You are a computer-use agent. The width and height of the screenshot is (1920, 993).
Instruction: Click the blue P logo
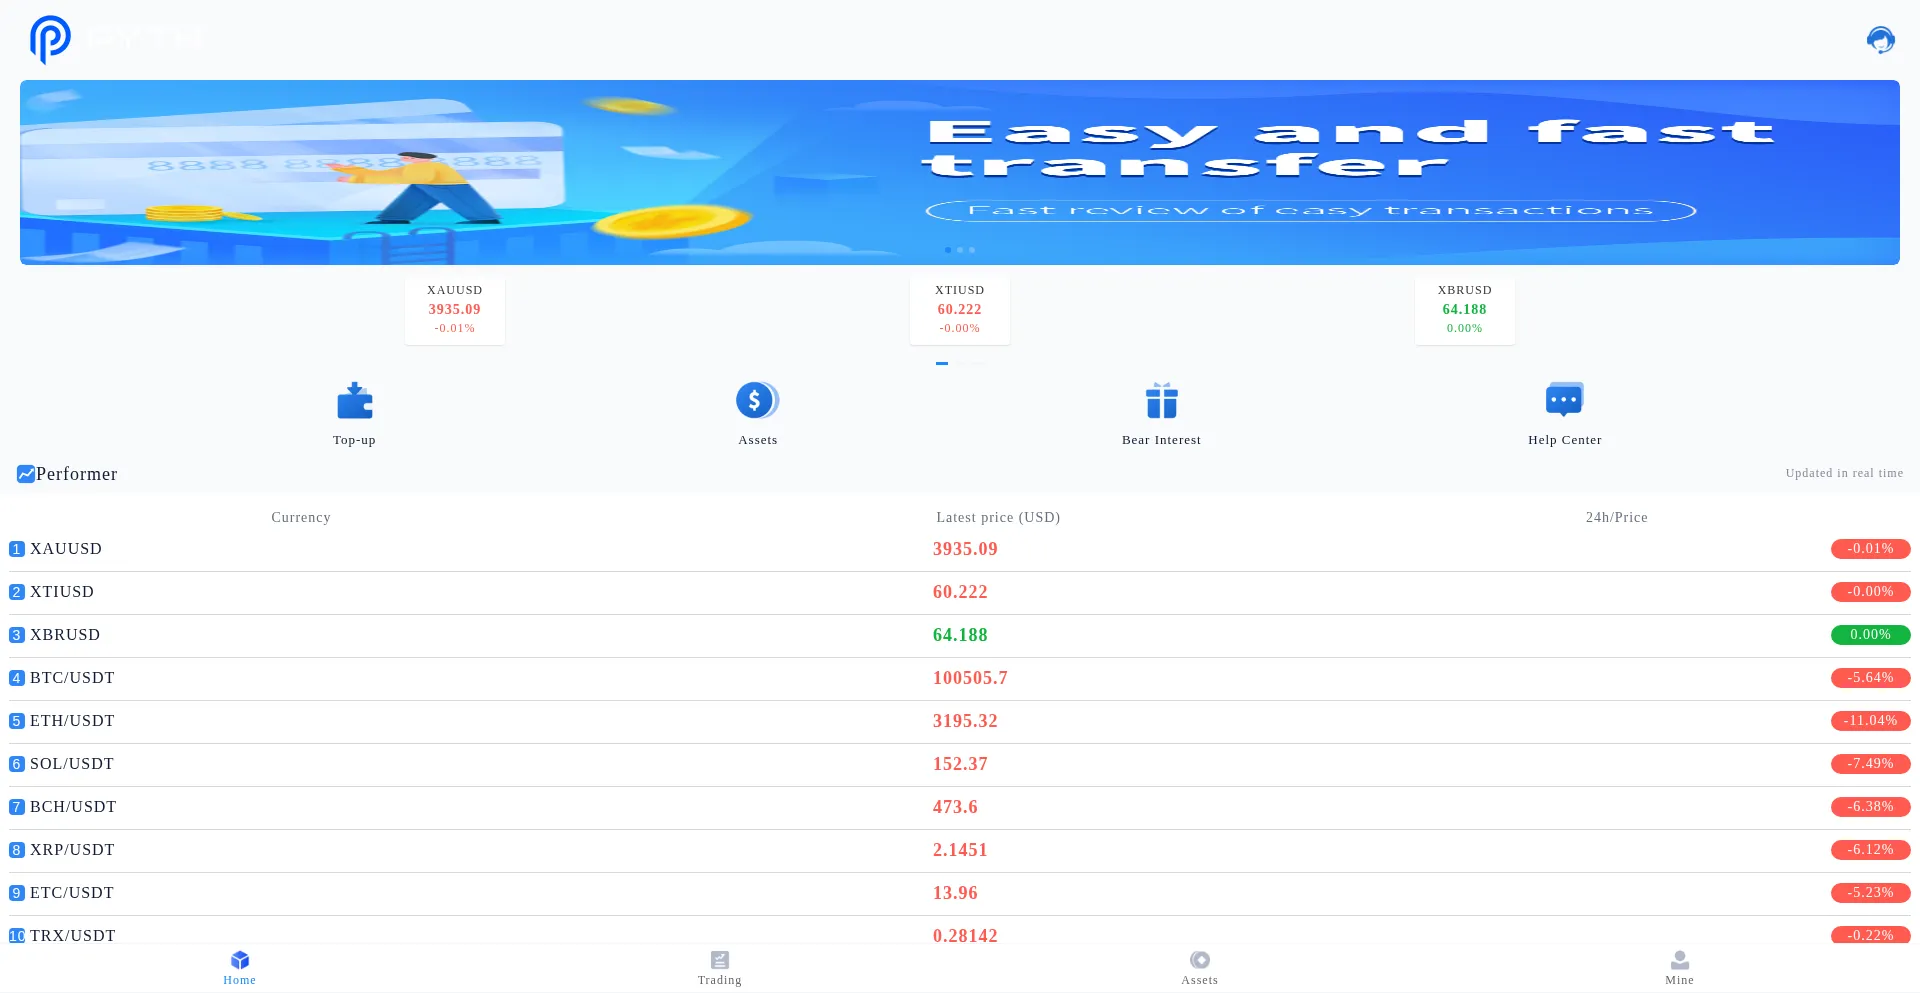(50, 39)
